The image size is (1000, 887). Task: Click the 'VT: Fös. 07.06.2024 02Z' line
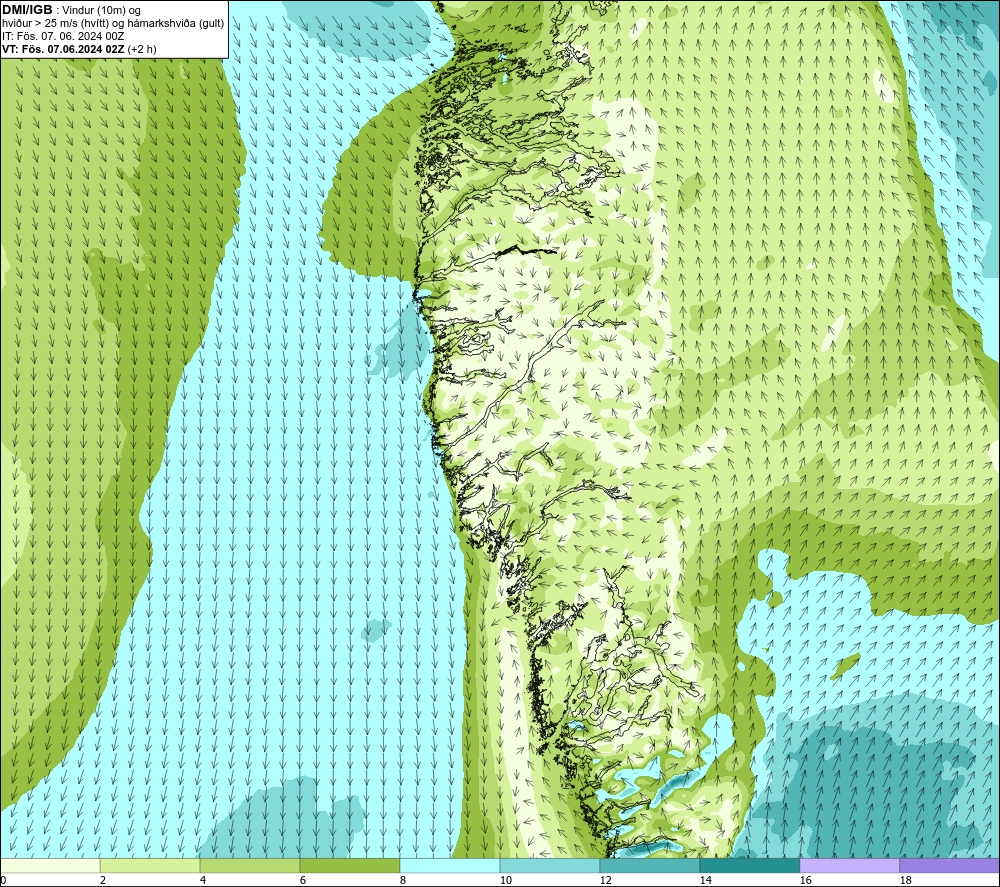coord(79,49)
